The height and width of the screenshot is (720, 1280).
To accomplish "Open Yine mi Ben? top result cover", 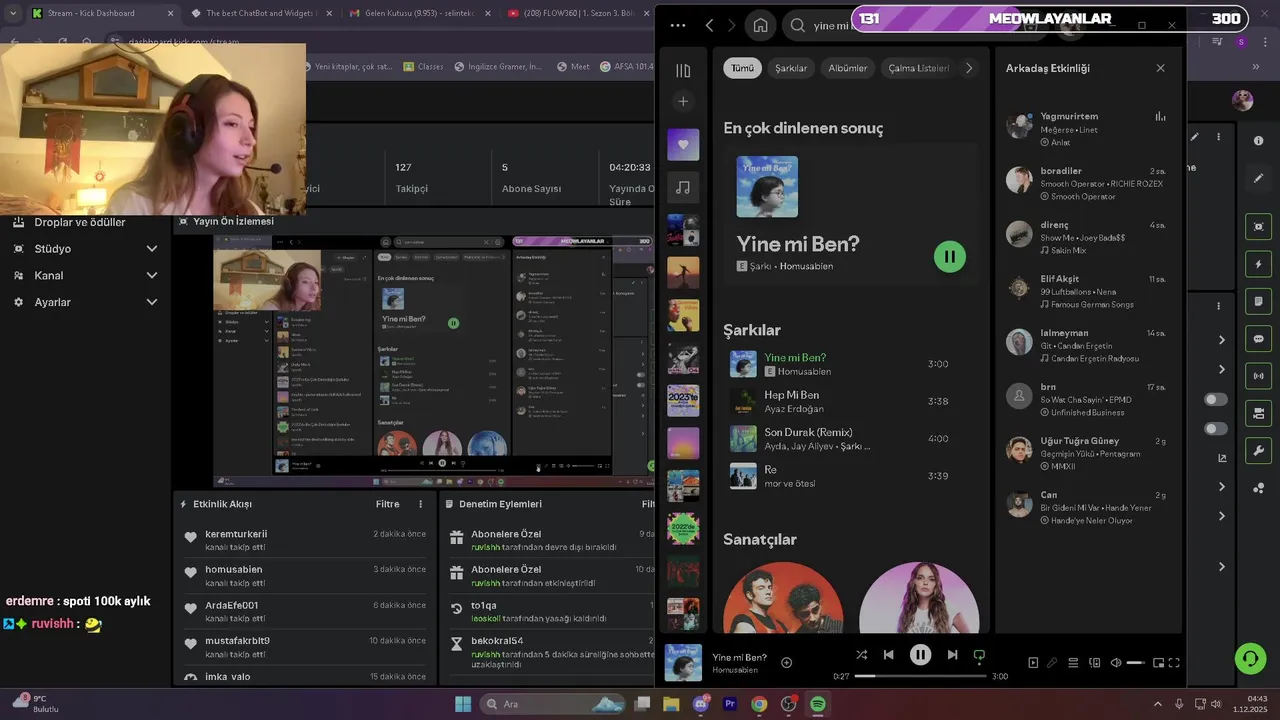I will pos(767,187).
